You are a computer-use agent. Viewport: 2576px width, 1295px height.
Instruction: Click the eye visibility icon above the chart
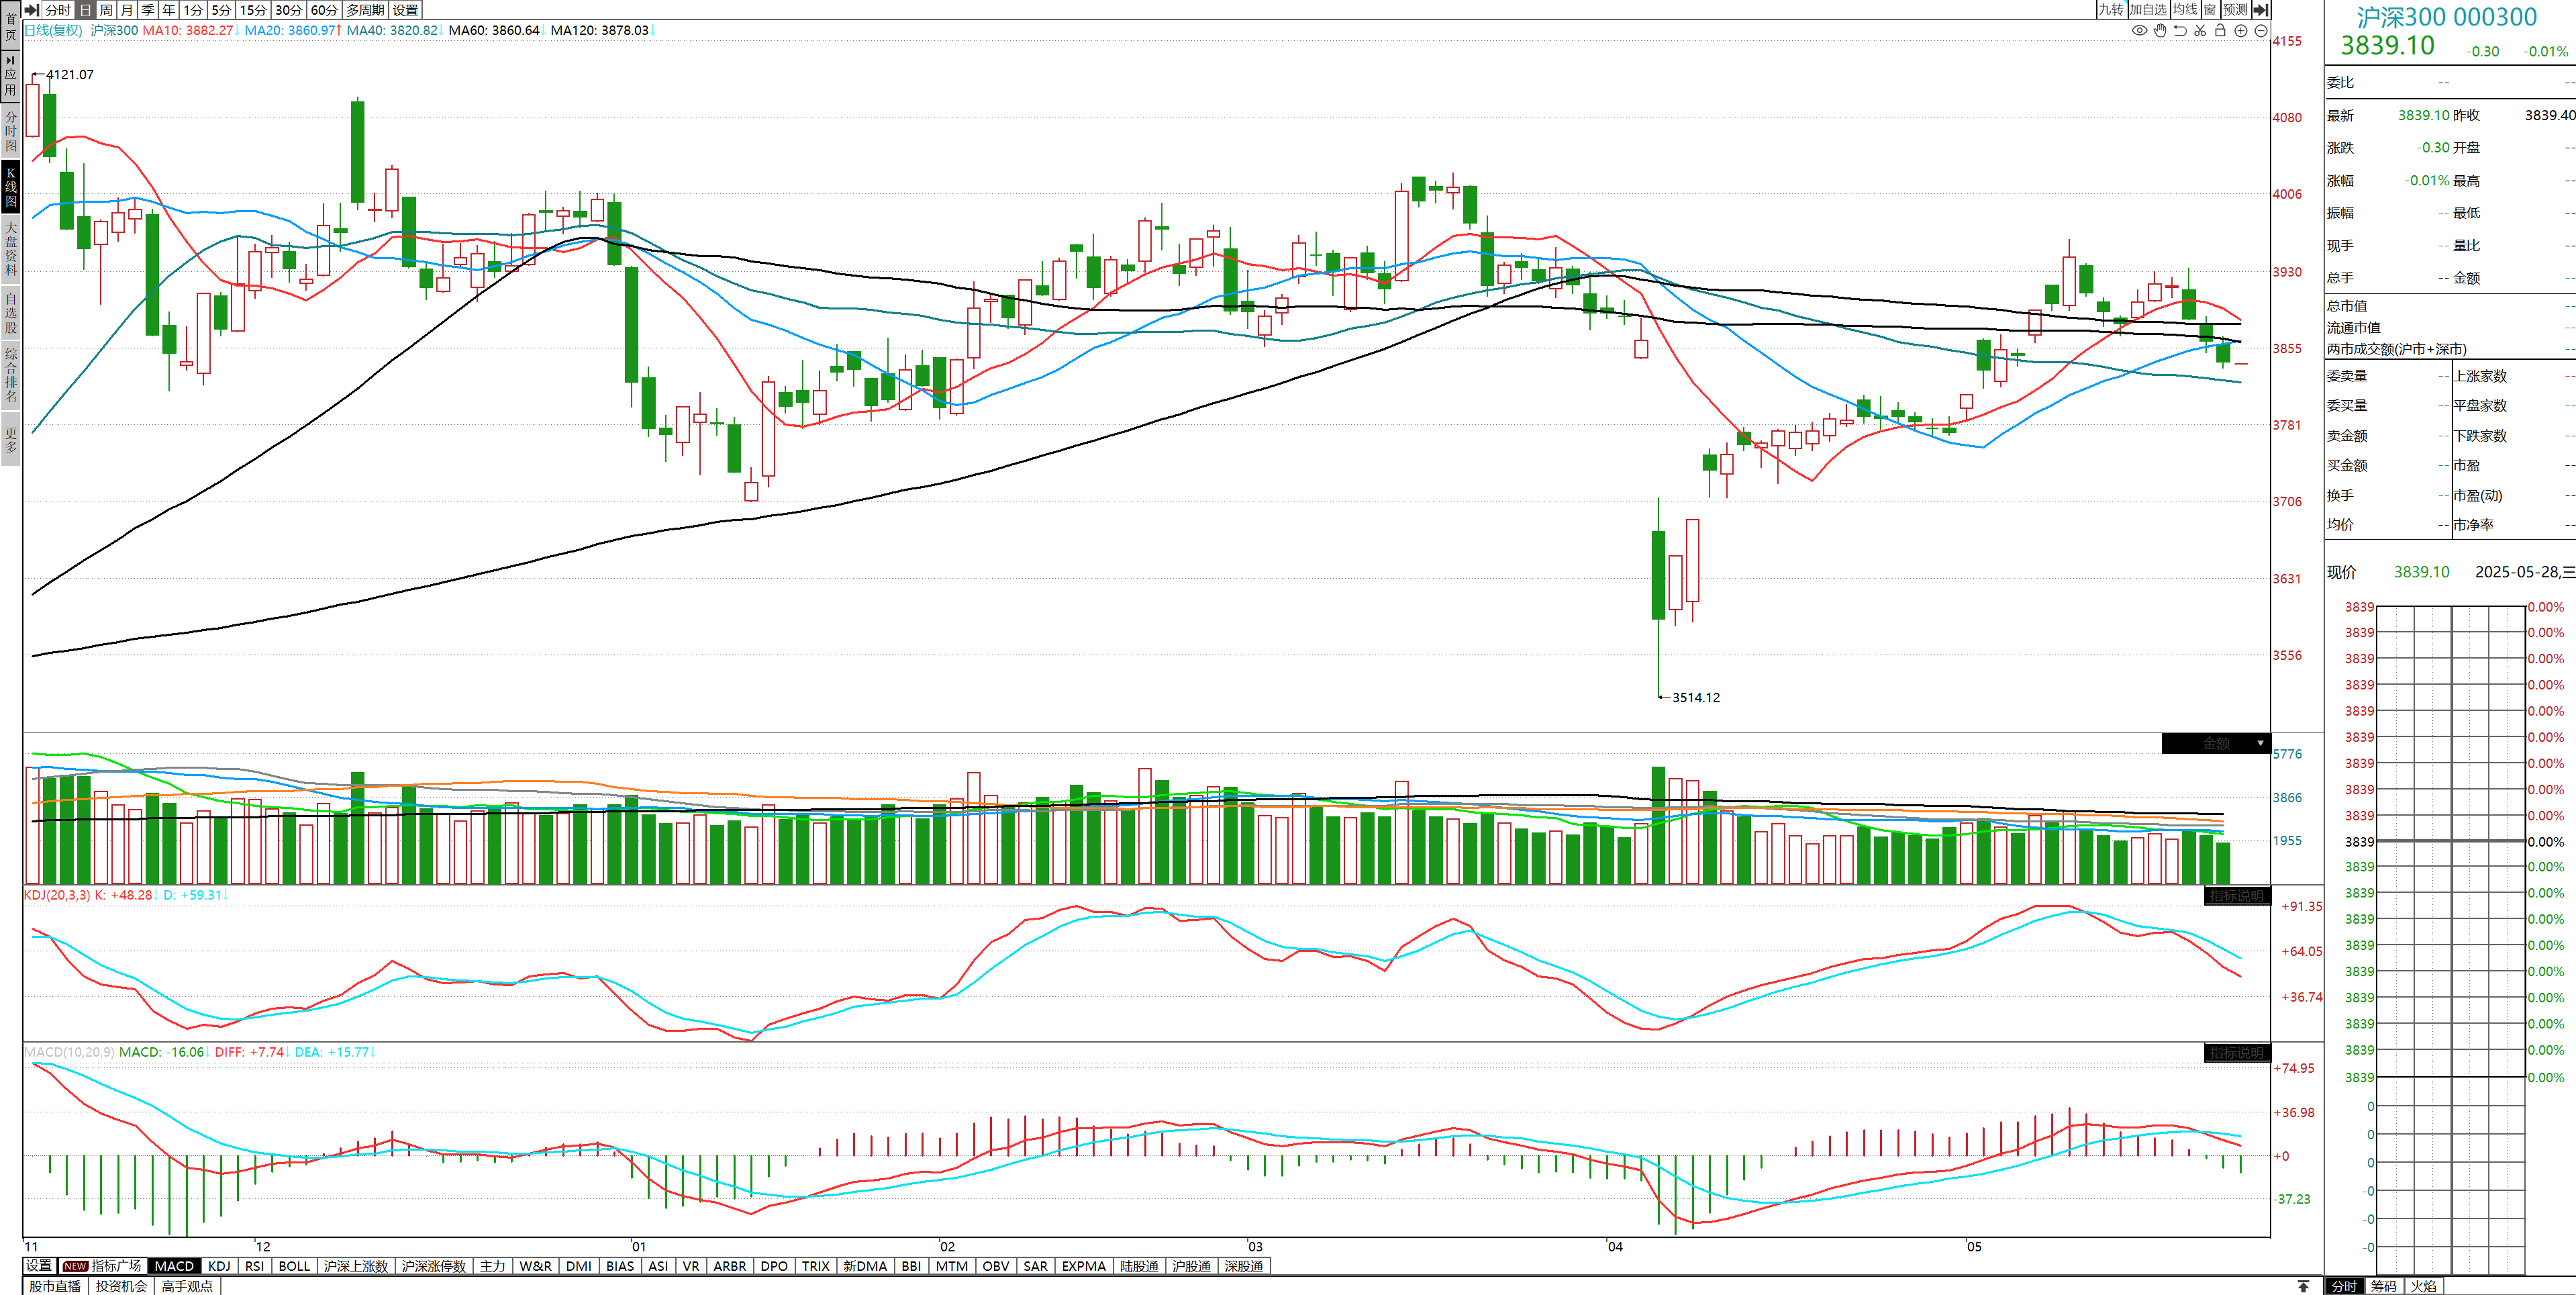2140,30
